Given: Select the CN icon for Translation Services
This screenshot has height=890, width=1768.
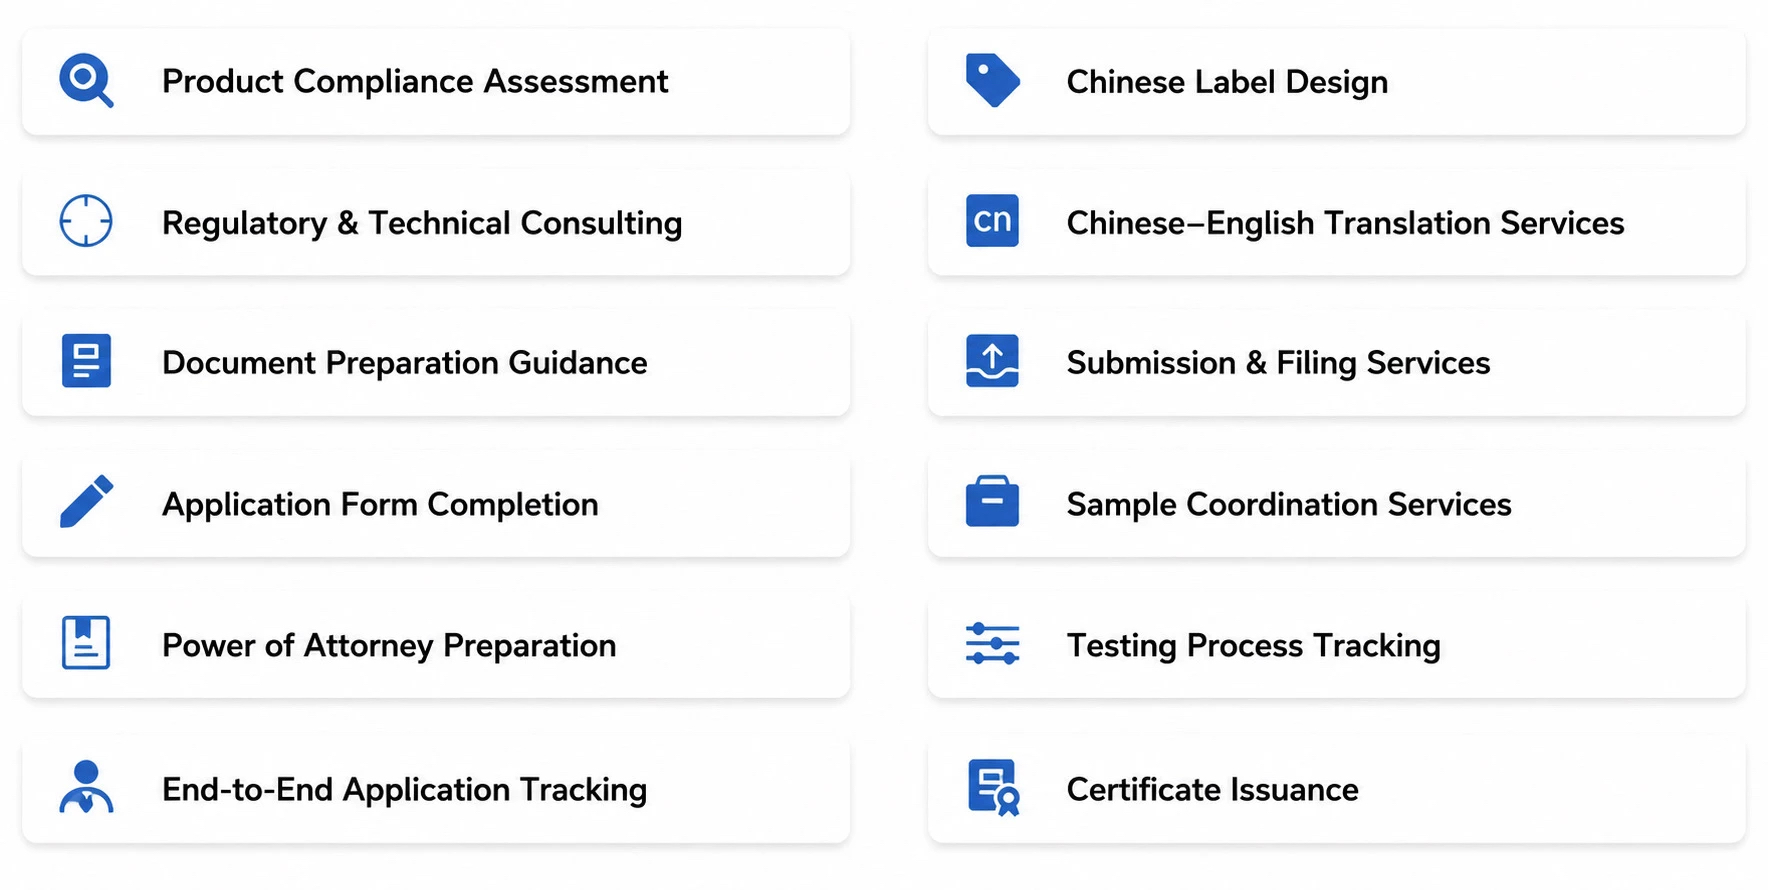Looking at the screenshot, I should click(992, 221).
